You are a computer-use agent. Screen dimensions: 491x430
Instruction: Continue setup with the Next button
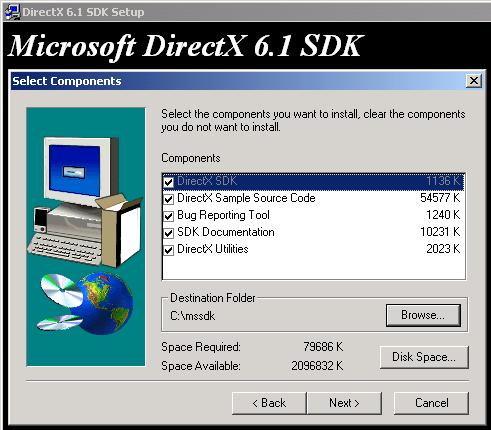pos(344,403)
